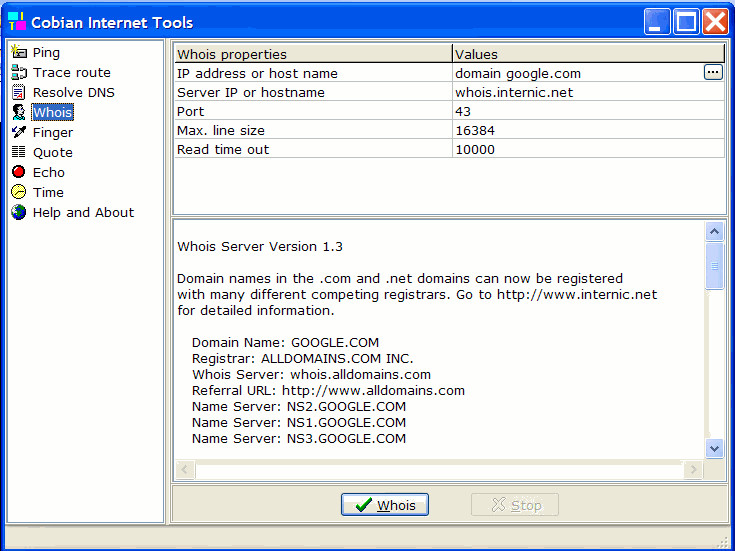
Task: Click the red Echo icon
Action: click(19, 172)
